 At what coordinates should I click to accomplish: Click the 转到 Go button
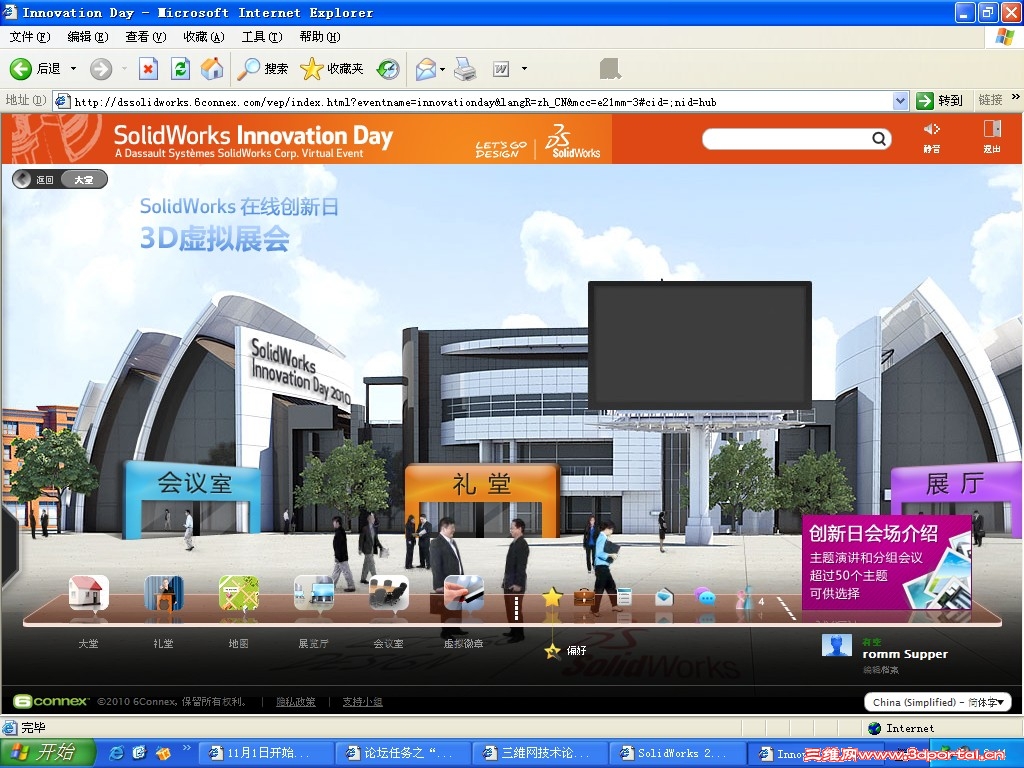(940, 101)
